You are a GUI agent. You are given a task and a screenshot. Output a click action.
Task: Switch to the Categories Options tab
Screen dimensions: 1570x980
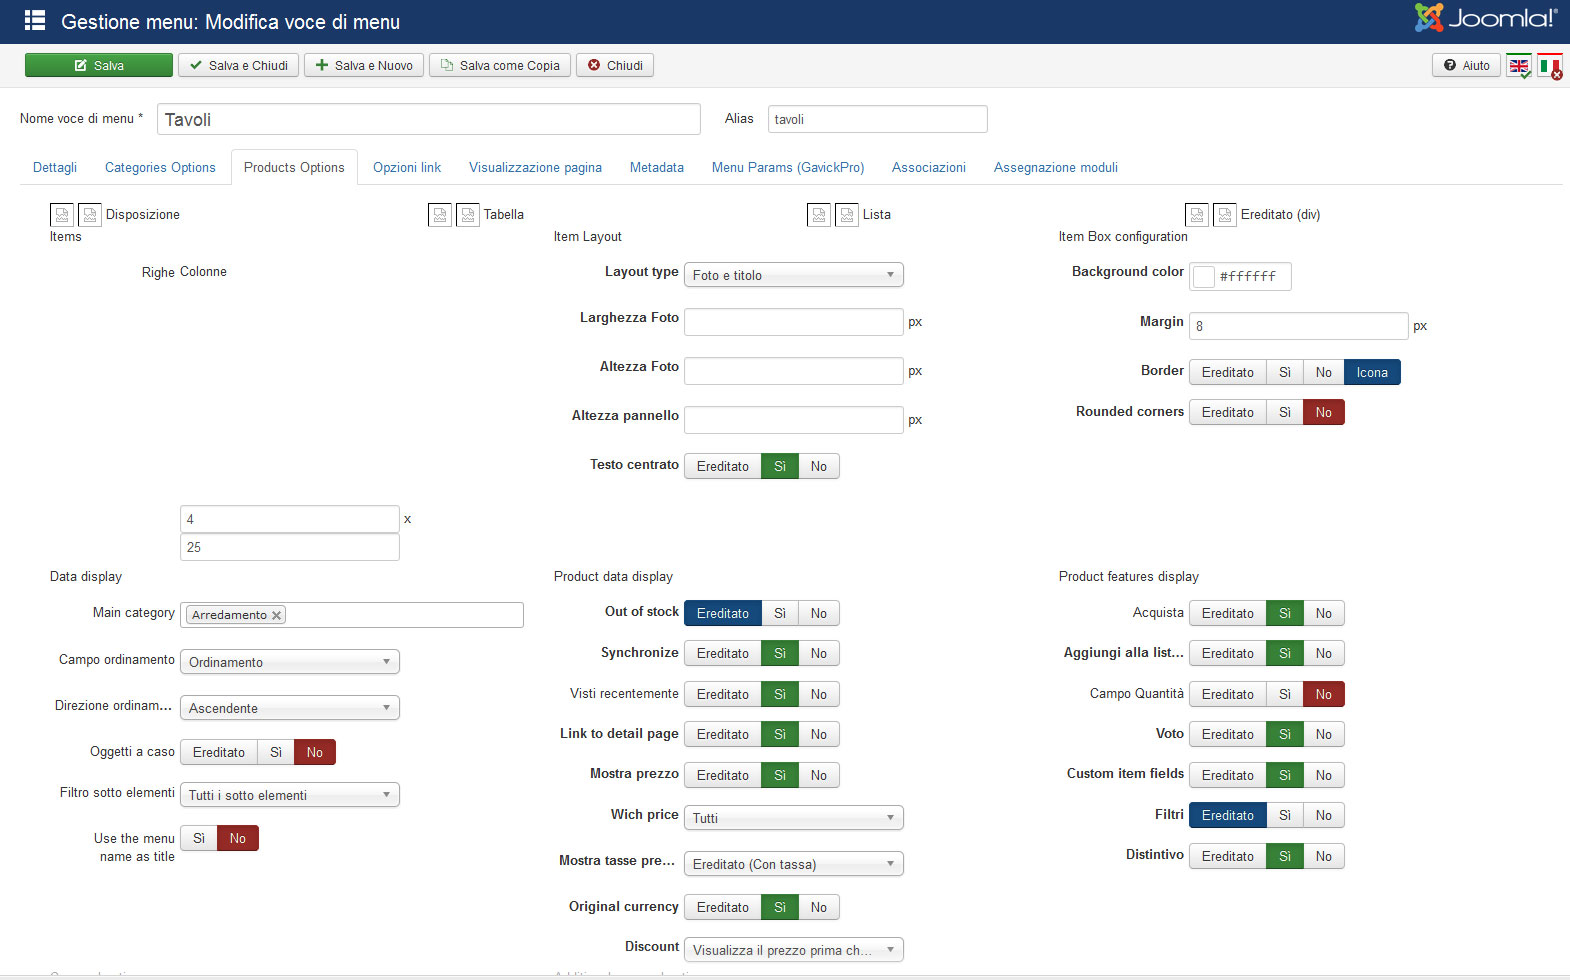160,167
